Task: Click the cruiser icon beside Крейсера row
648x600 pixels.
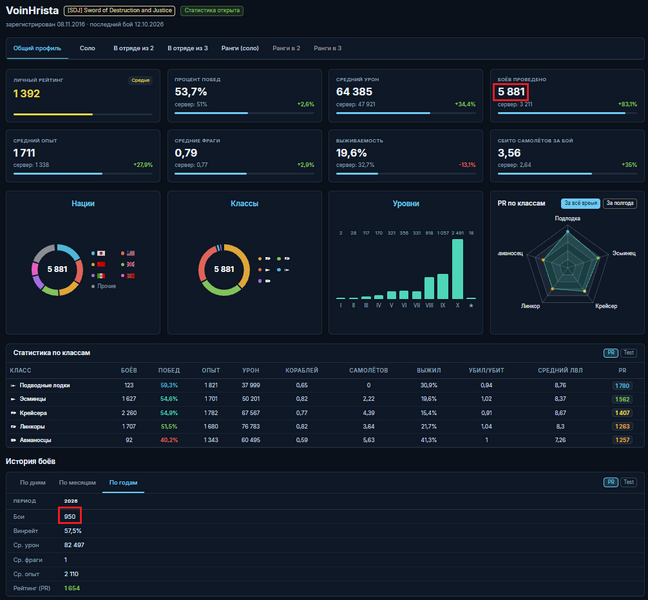Action: (13, 413)
